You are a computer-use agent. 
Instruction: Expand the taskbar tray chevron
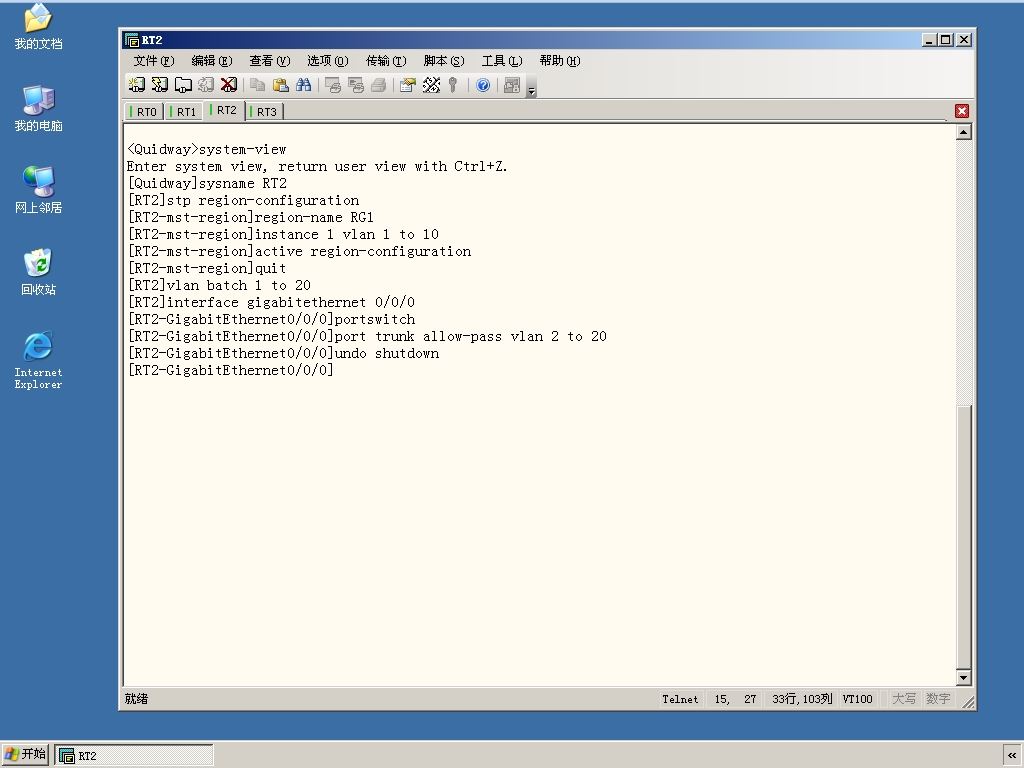[x=1012, y=756]
